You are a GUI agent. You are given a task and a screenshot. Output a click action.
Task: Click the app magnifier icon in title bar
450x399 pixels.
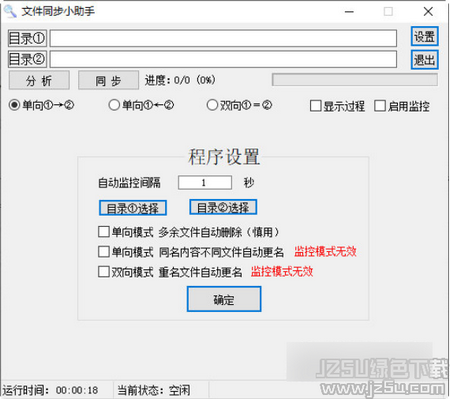click(10, 11)
